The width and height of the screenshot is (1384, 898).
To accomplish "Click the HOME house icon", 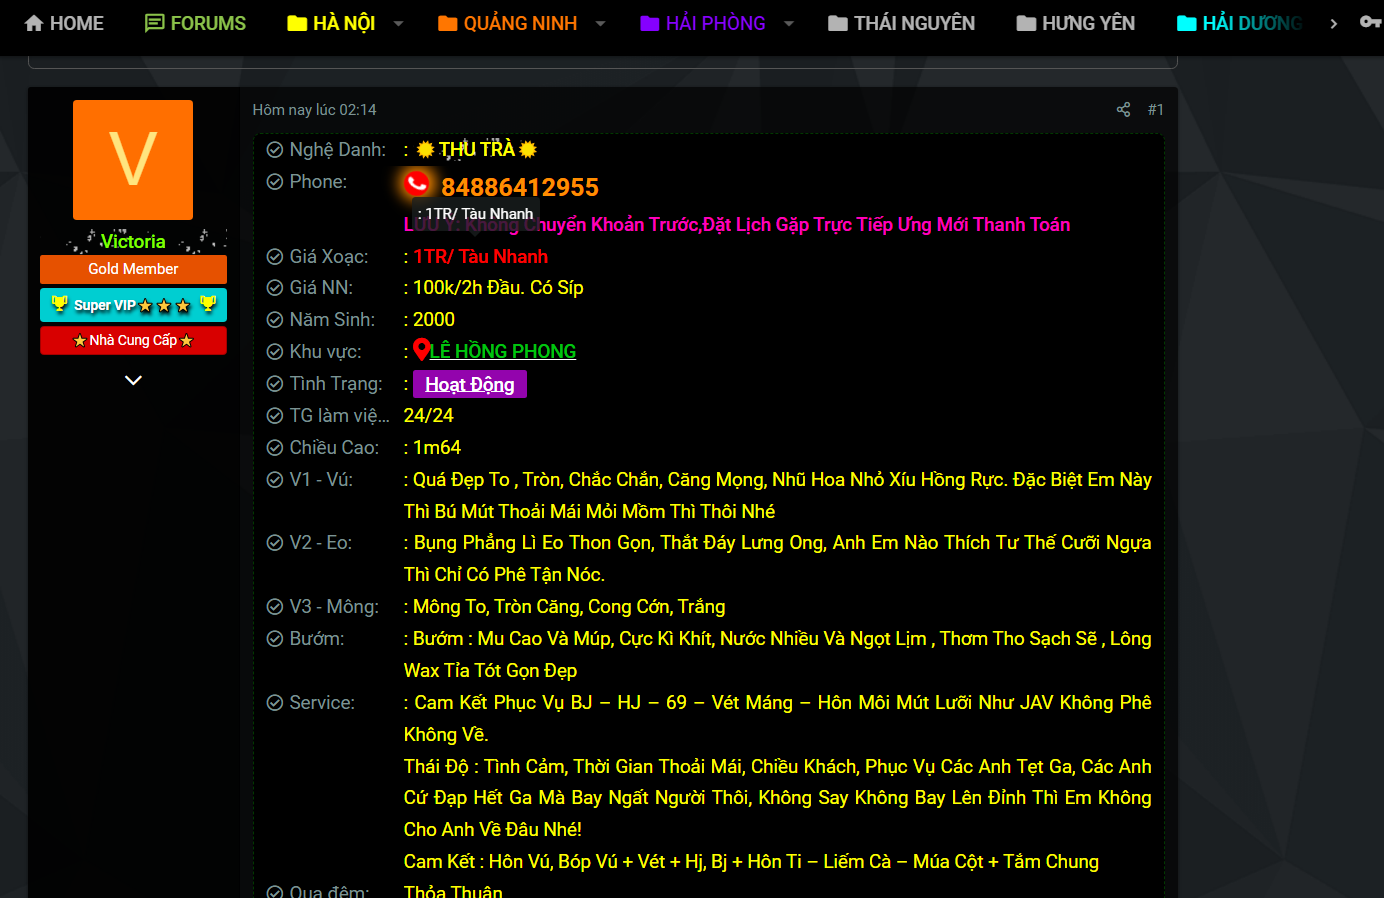I will [x=34, y=23].
